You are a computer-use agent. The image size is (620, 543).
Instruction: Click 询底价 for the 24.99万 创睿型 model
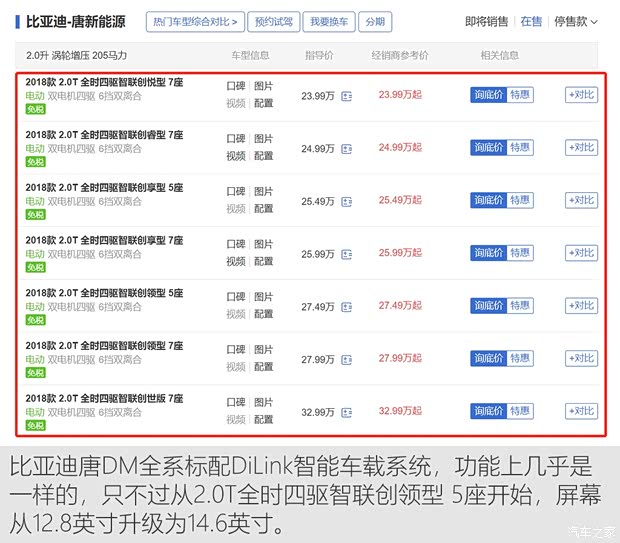click(x=488, y=148)
